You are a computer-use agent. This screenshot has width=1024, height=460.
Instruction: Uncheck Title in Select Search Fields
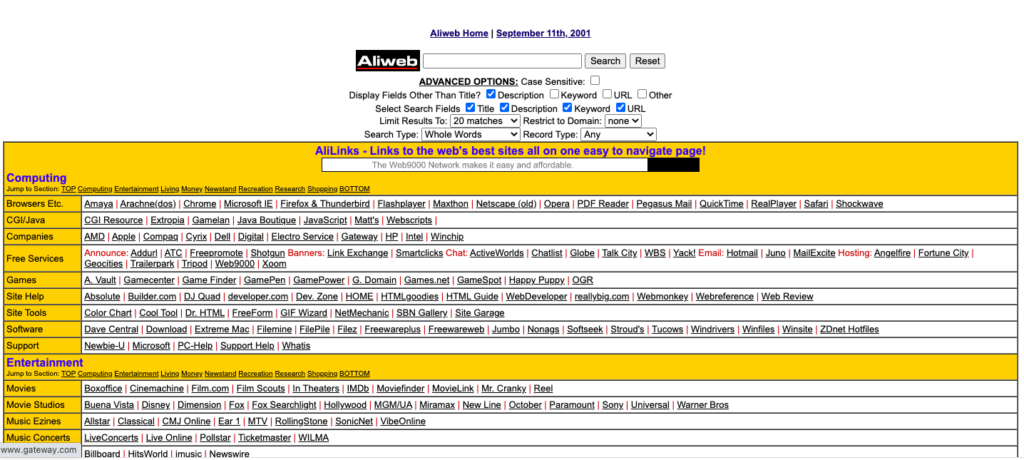tap(471, 107)
